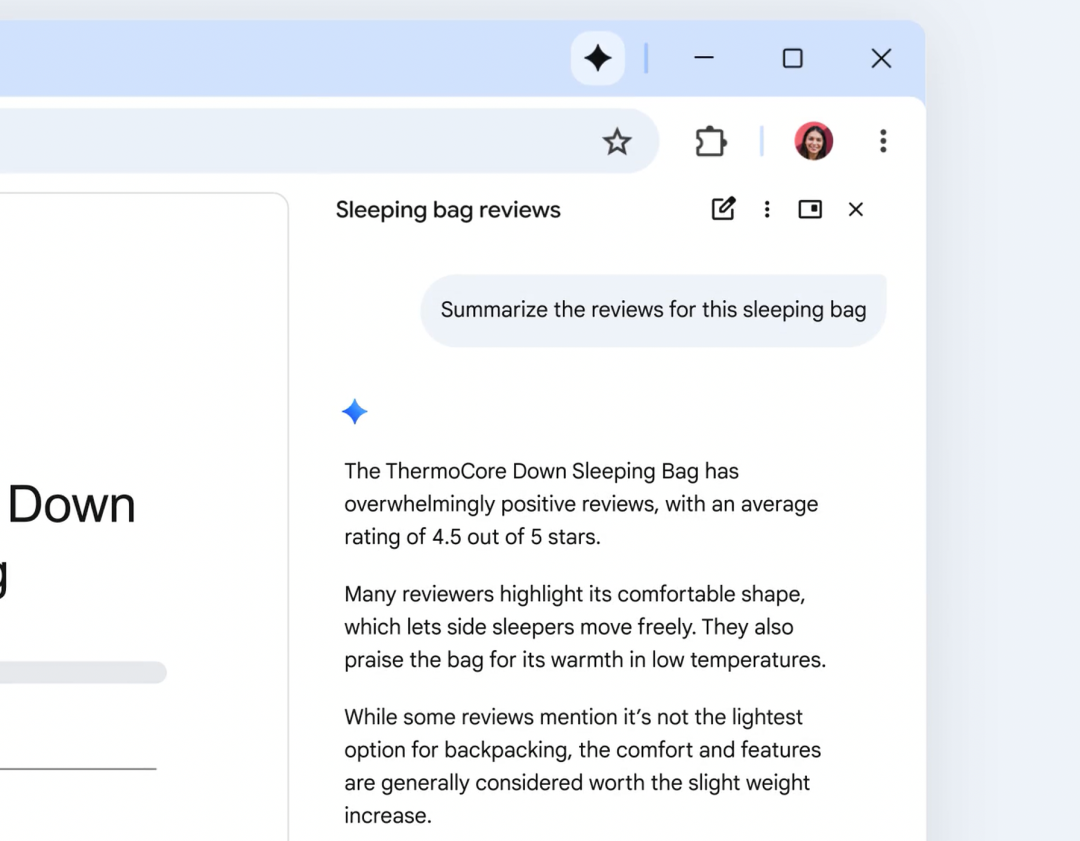Click the ThermoCore rating sentence in the summary

click(x=580, y=503)
